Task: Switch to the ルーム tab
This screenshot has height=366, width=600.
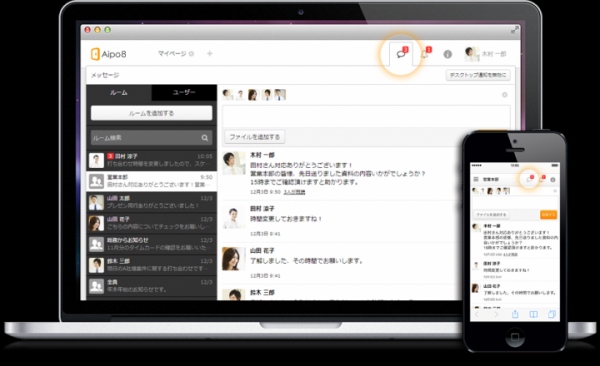Action: pos(119,93)
